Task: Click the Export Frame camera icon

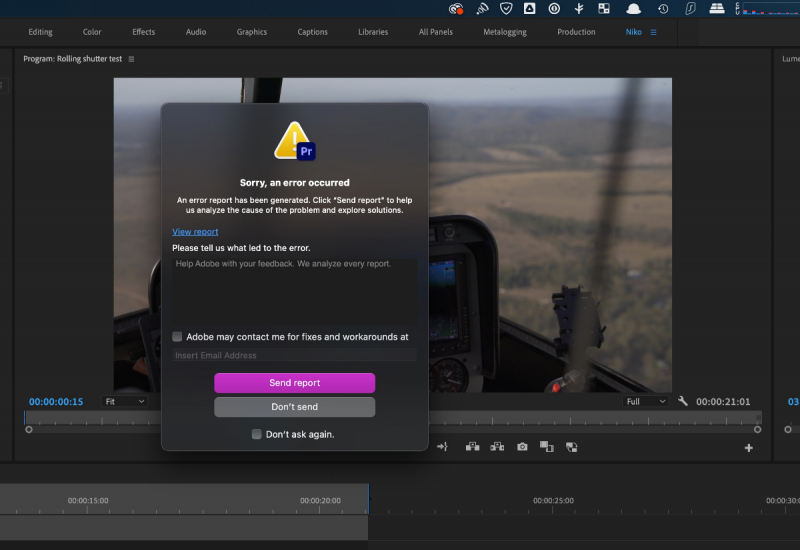Action: coord(522,447)
